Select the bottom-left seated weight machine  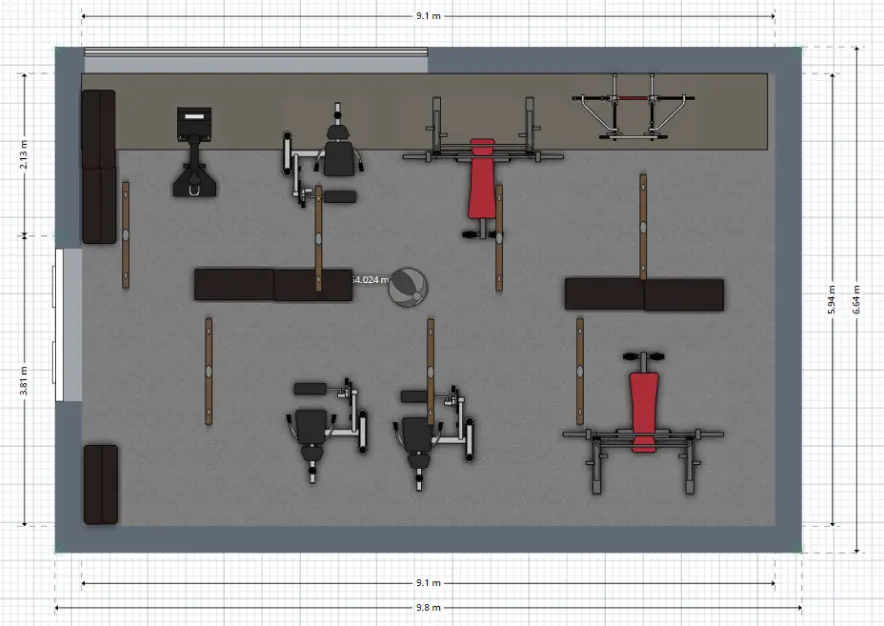pyautogui.click(x=322, y=427)
